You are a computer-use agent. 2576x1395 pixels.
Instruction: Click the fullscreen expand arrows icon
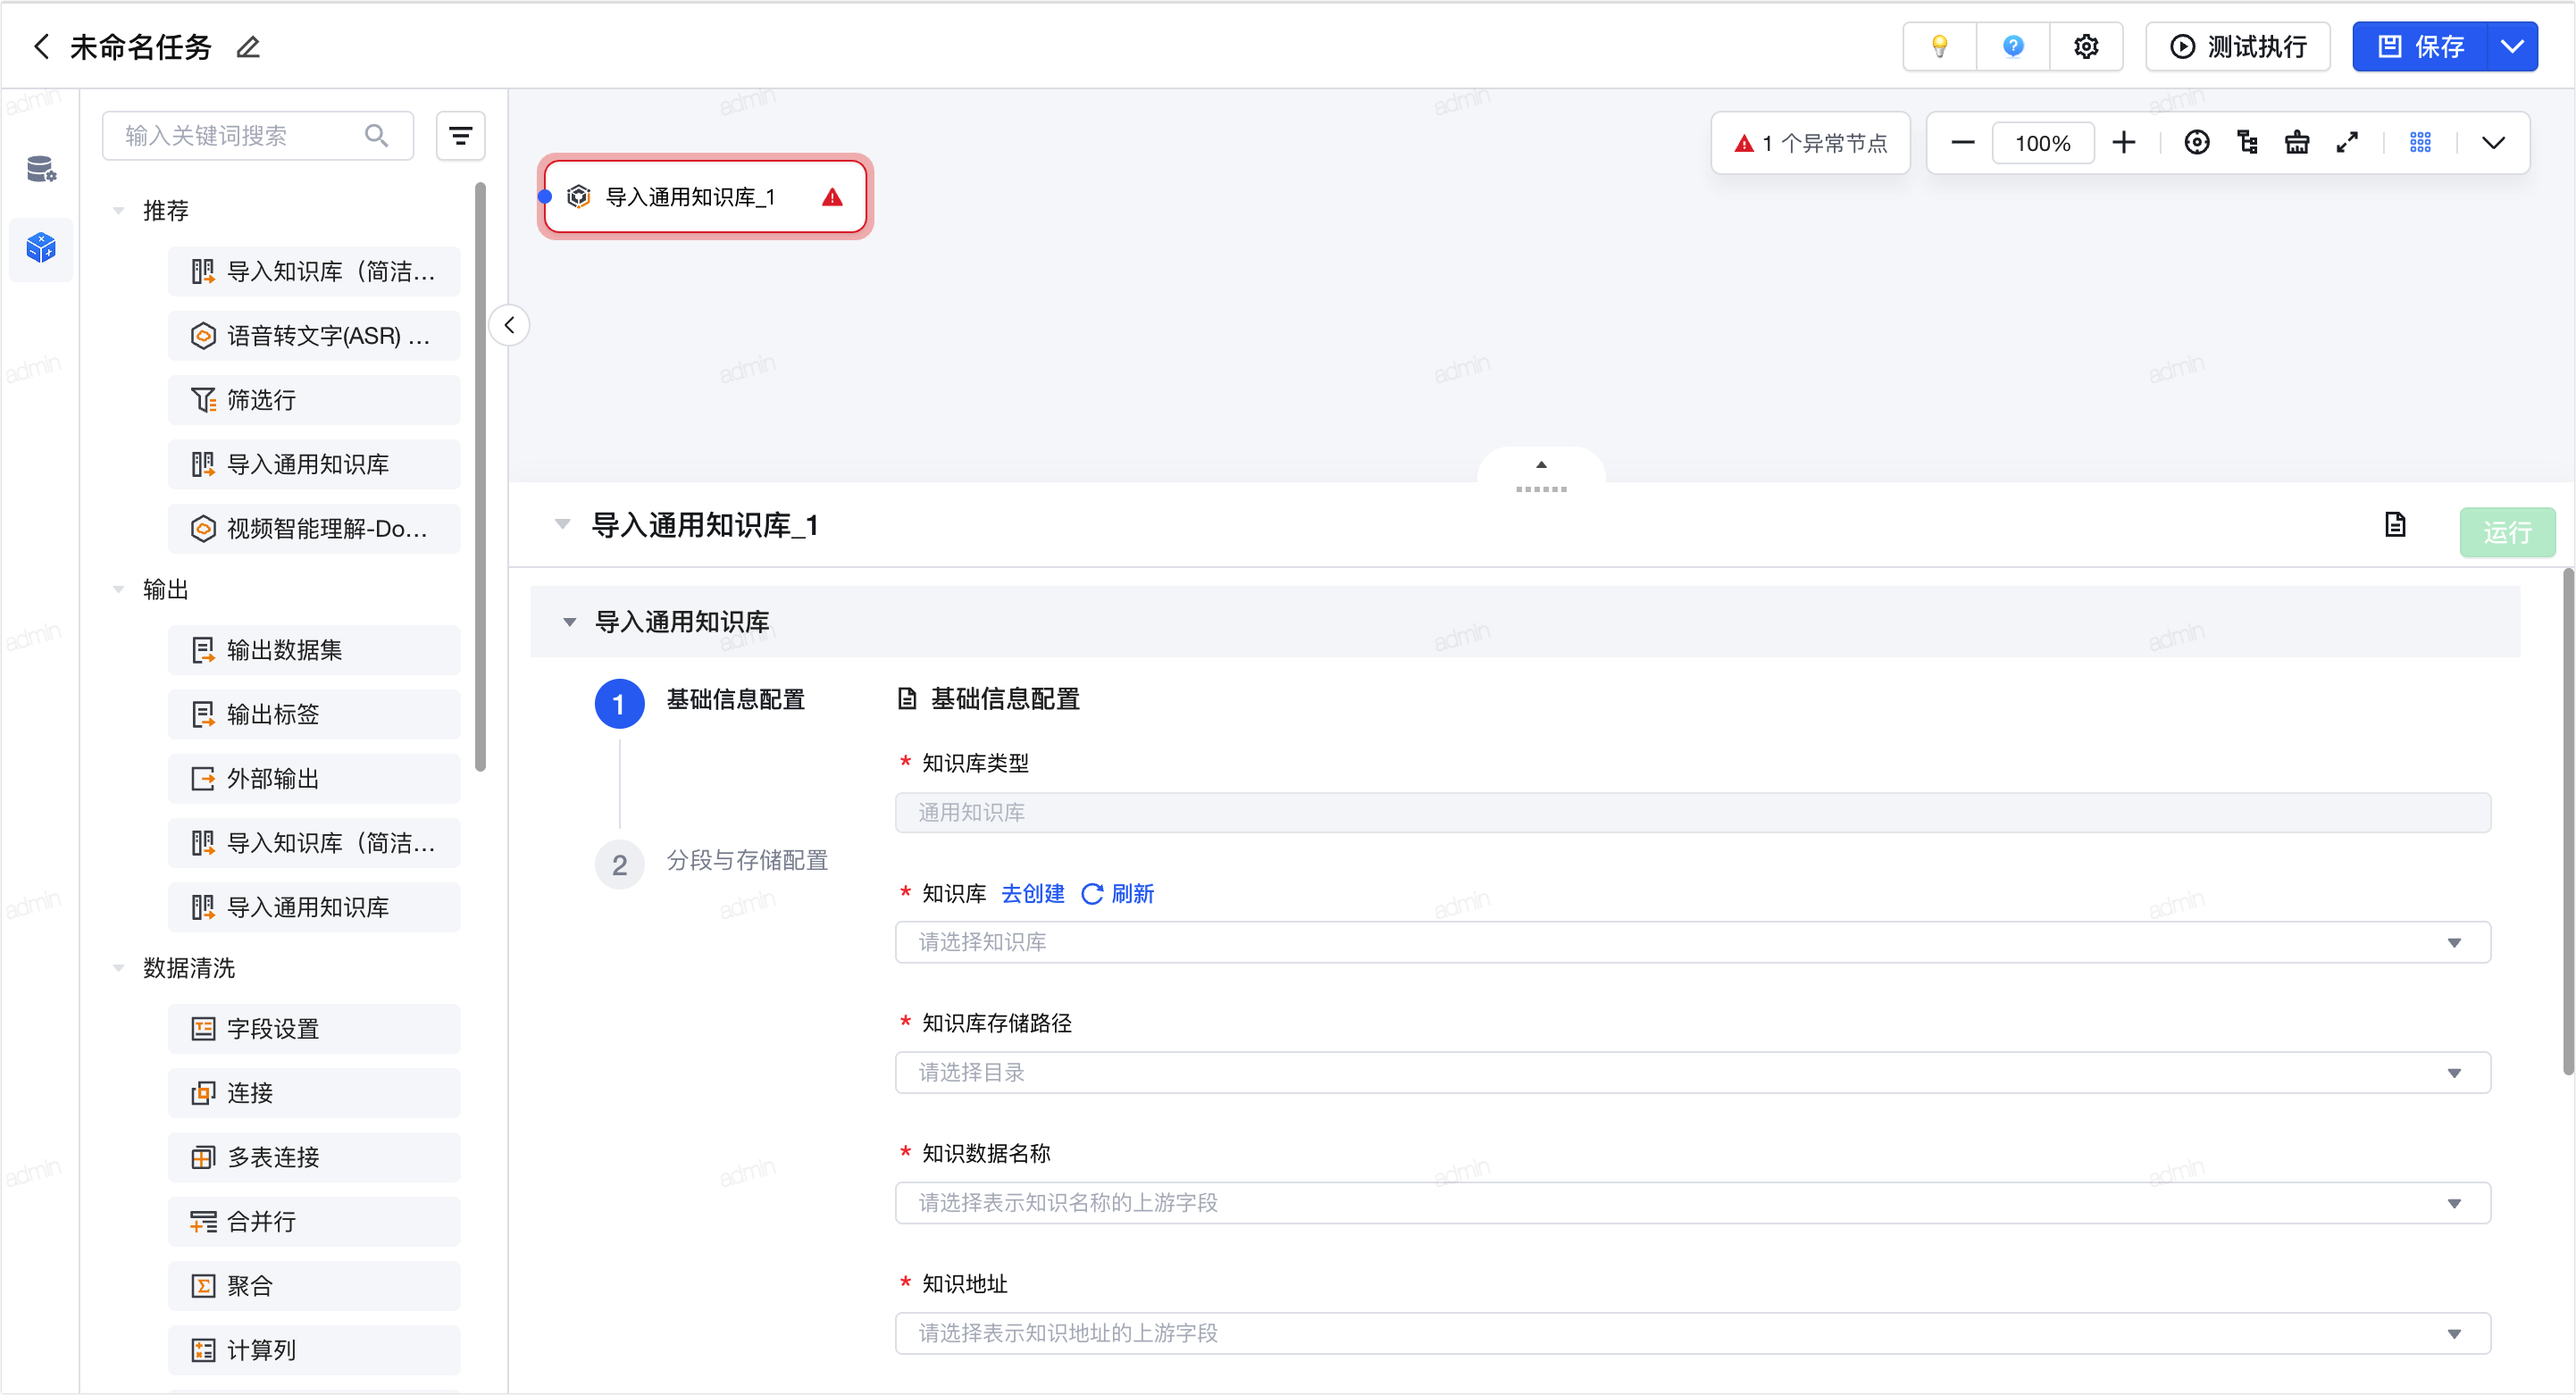(2347, 142)
